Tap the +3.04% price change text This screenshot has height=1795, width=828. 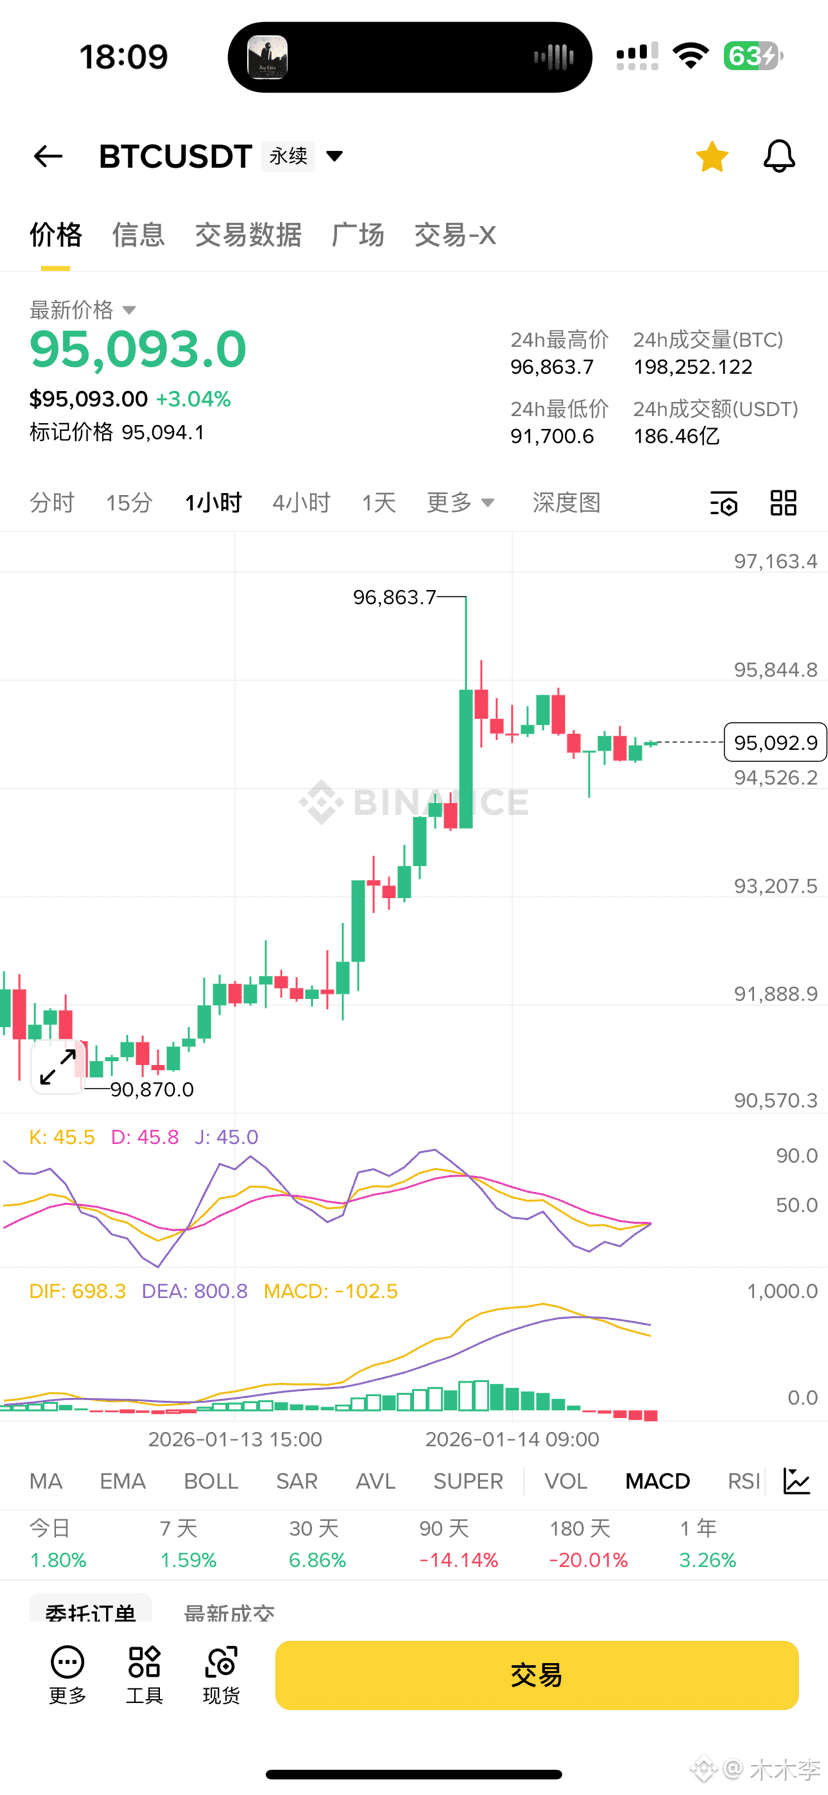click(x=193, y=399)
